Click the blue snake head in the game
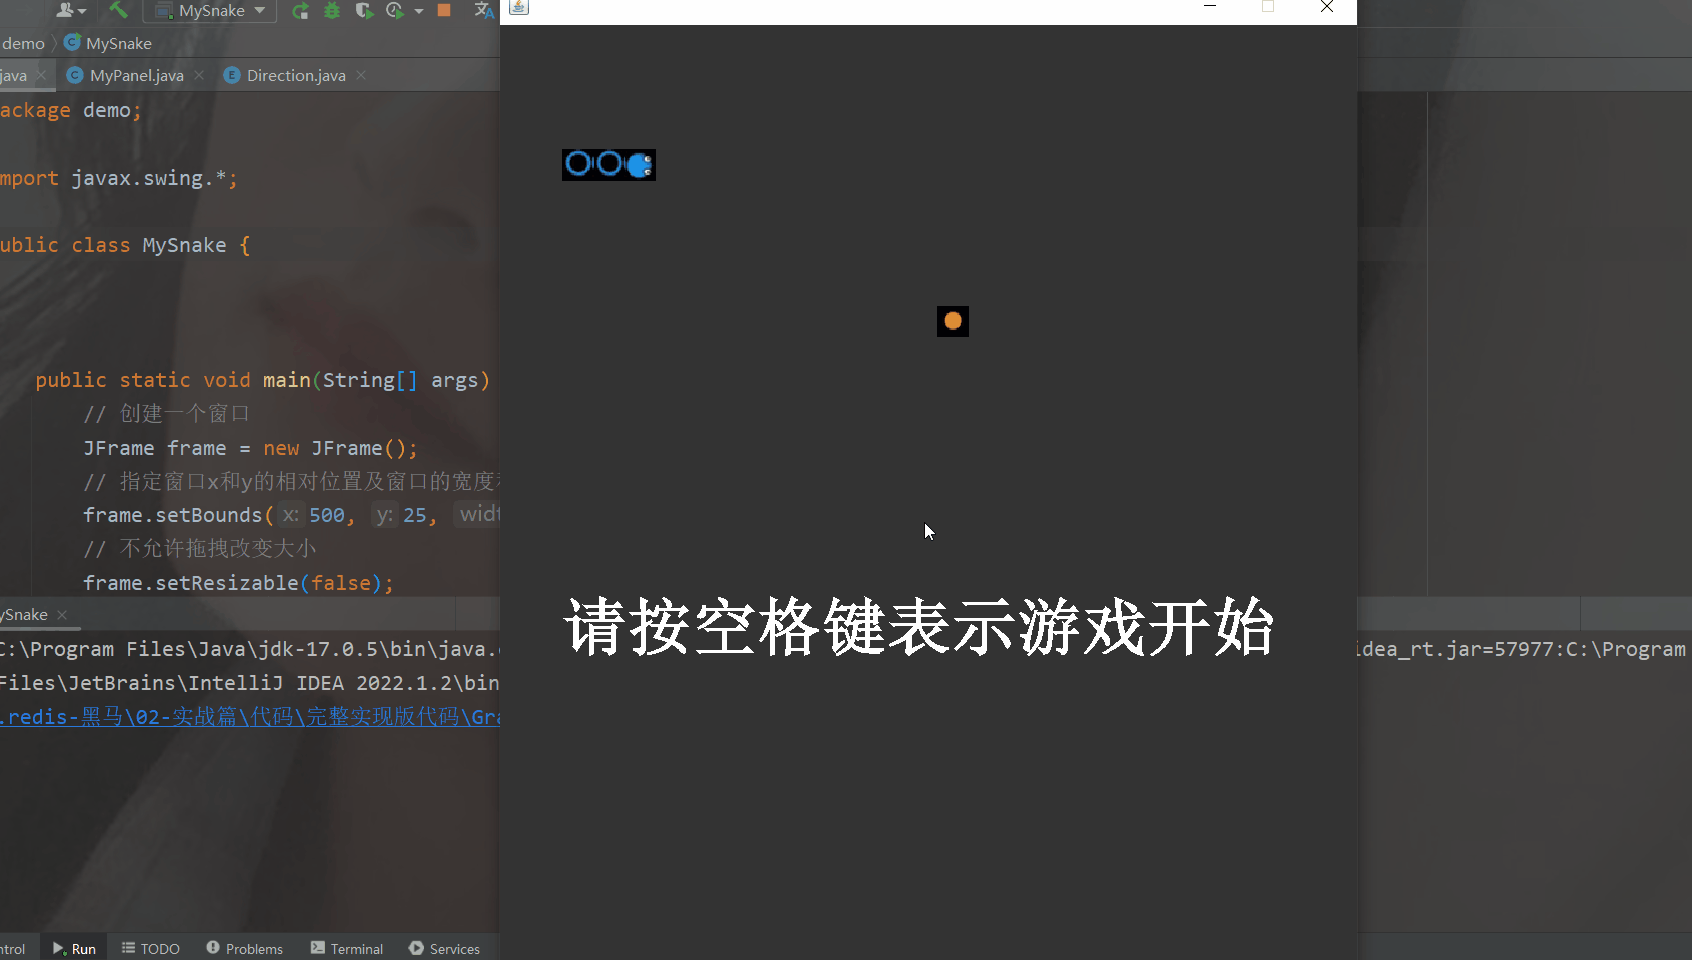The height and width of the screenshot is (960, 1692). pos(640,165)
